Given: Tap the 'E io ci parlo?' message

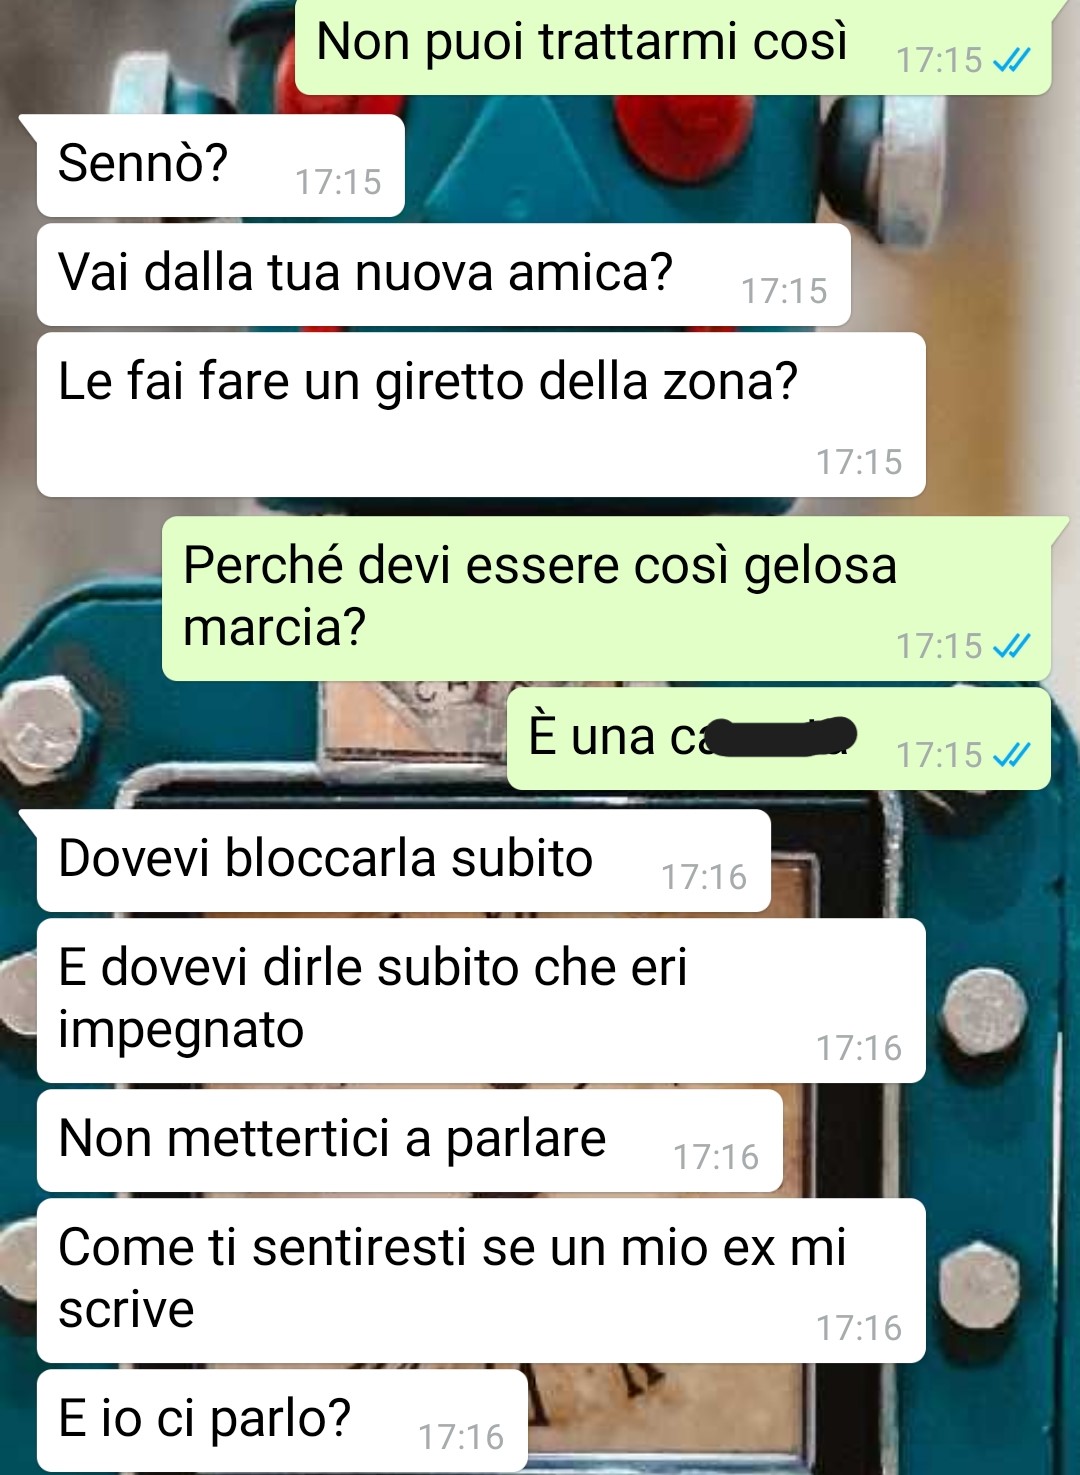Looking at the screenshot, I should [282, 1420].
